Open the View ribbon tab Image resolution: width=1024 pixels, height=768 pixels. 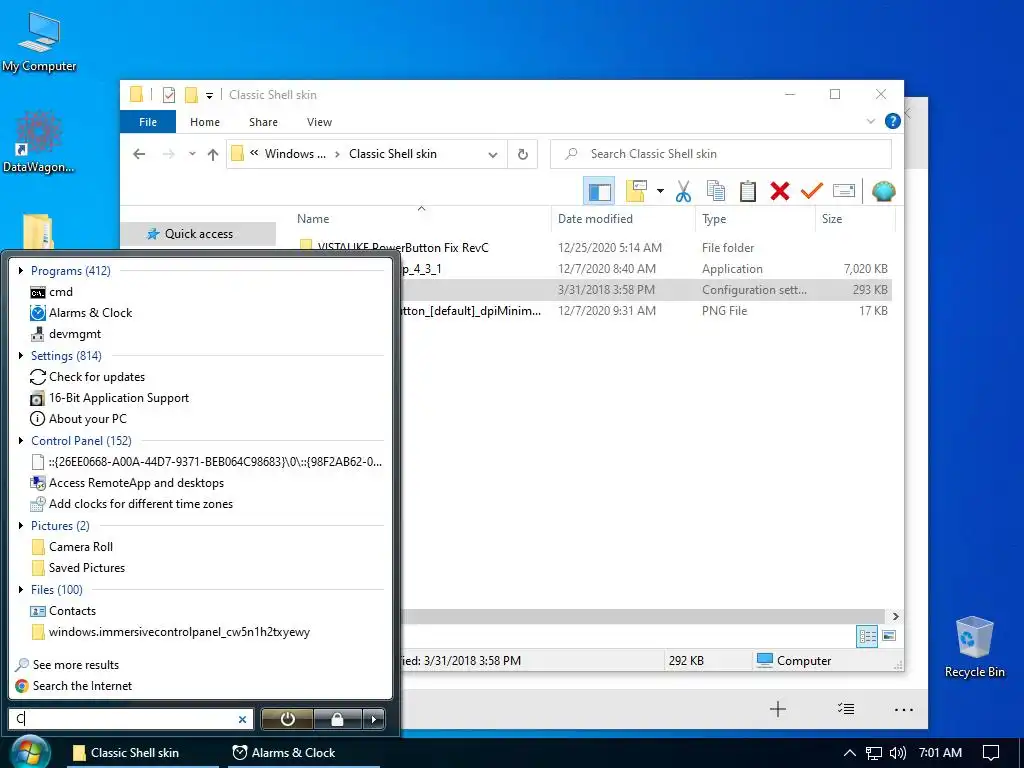click(319, 122)
